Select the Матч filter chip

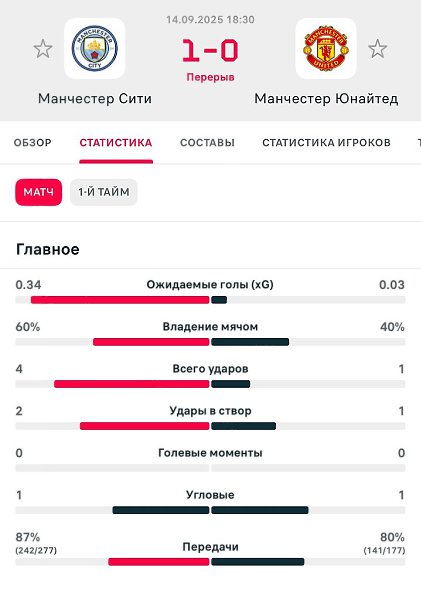39,192
